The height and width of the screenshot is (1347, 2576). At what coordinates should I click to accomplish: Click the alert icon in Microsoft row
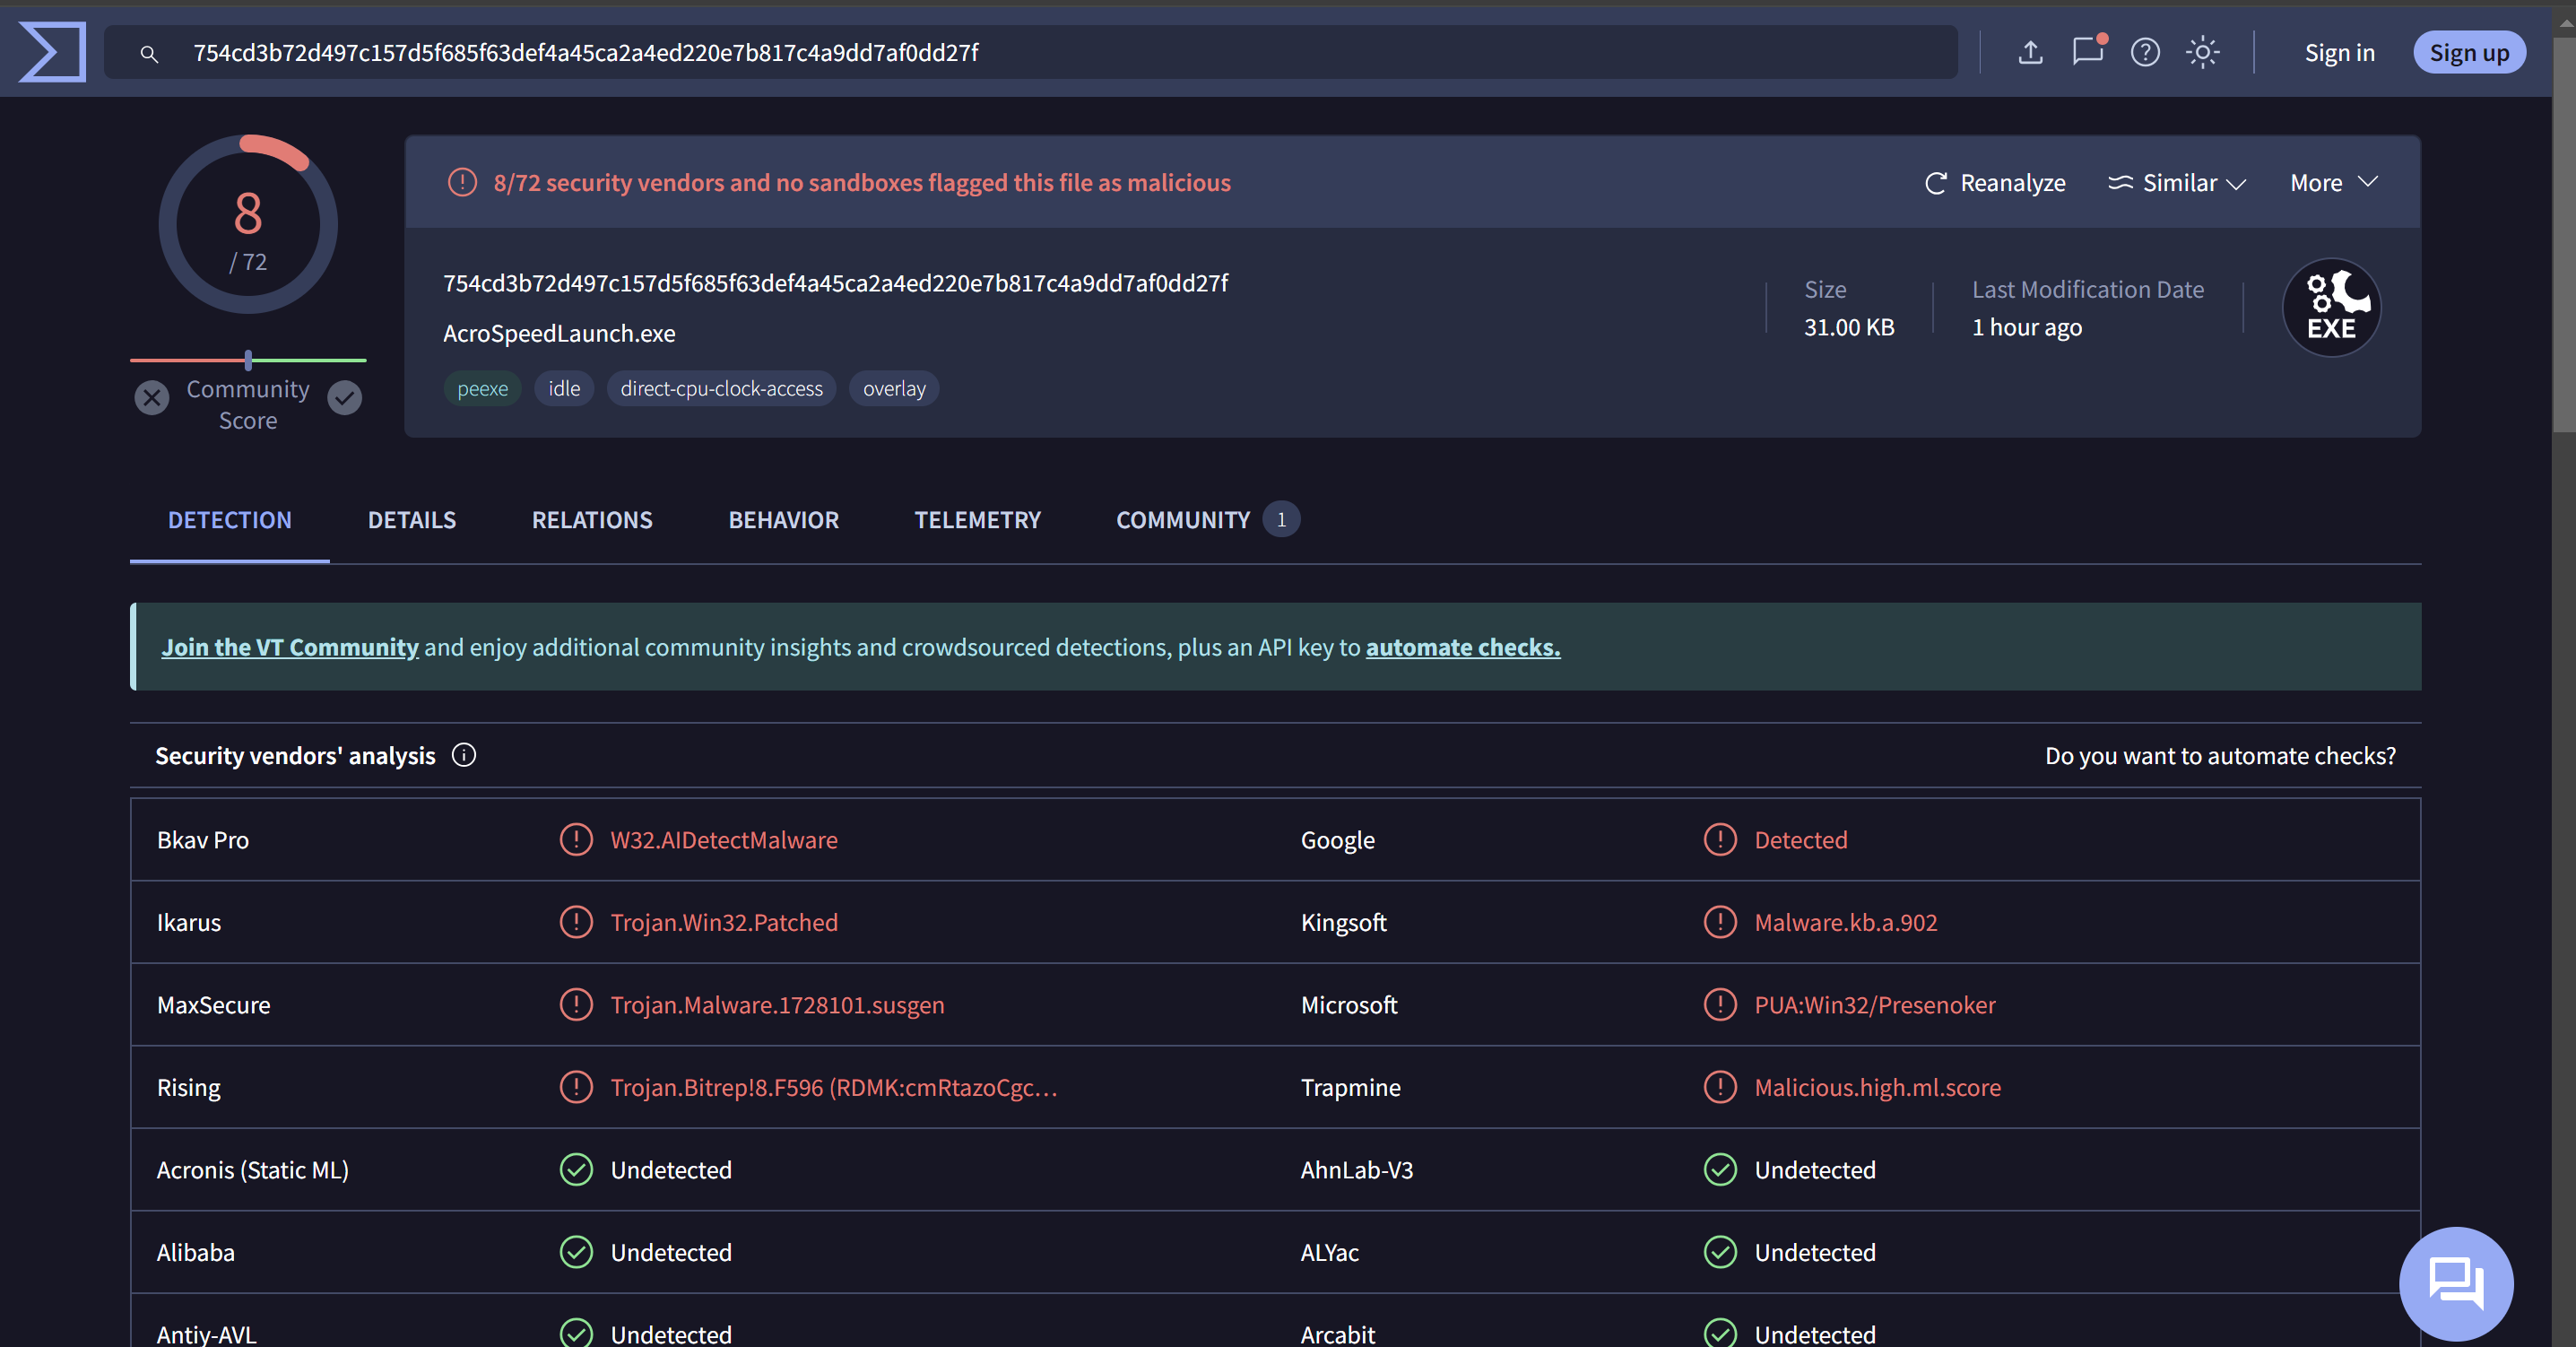pos(1720,1004)
